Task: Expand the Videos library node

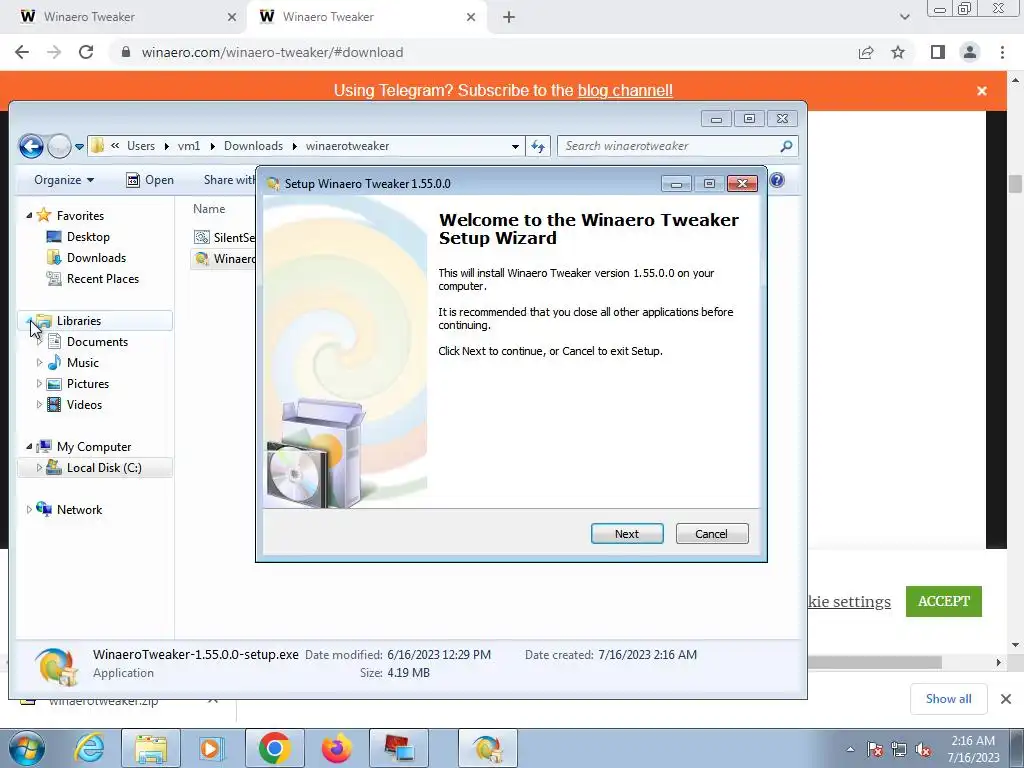Action: (39, 404)
